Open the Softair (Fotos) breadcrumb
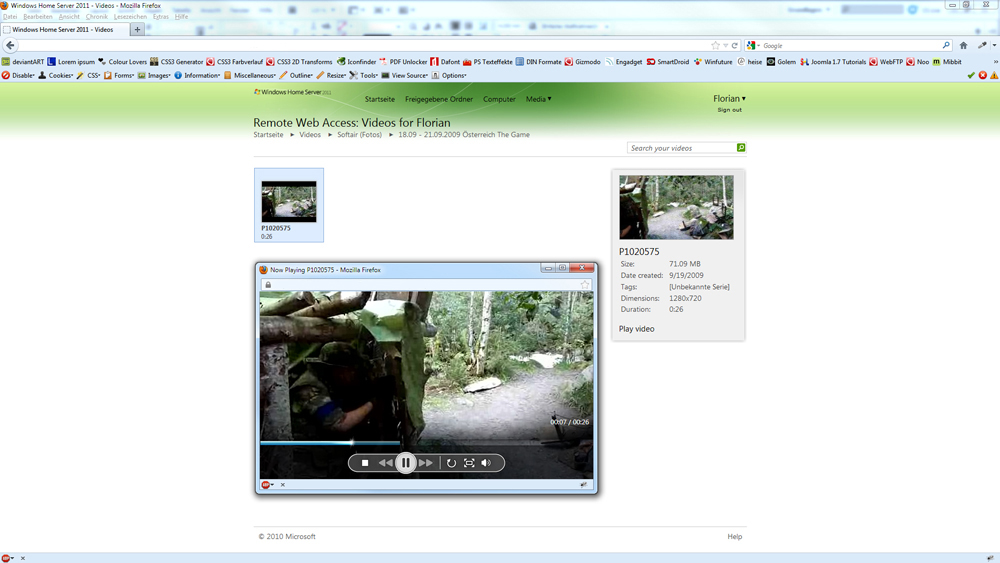Image resolution: width=1000 pixels, height=563 pixels. (360, 135)
